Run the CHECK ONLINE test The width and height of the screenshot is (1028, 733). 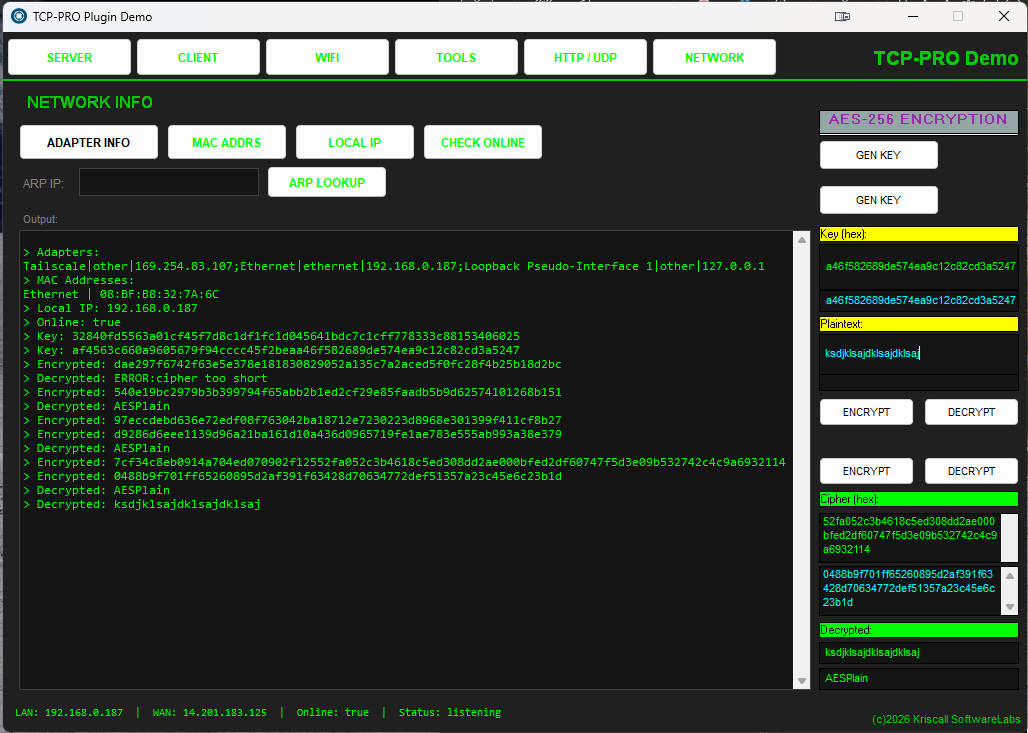[x=483, y=142]
